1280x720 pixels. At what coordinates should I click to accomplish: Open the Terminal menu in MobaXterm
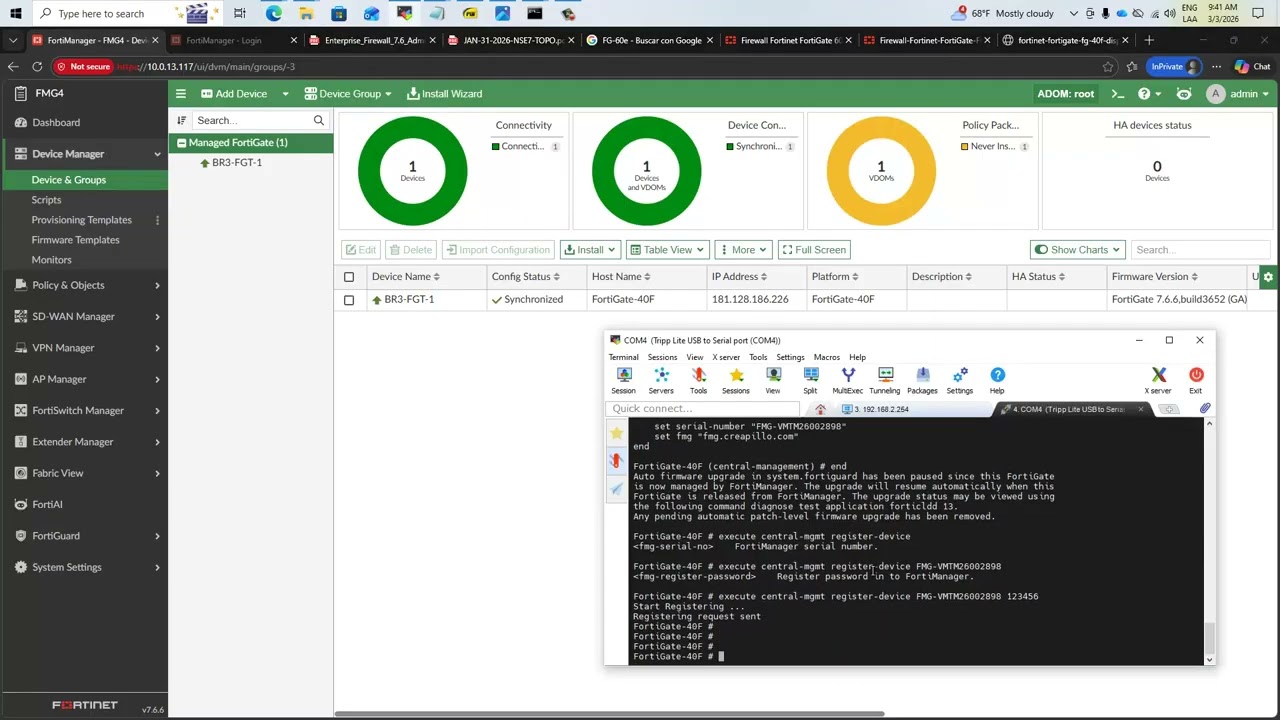click(623, 357)
